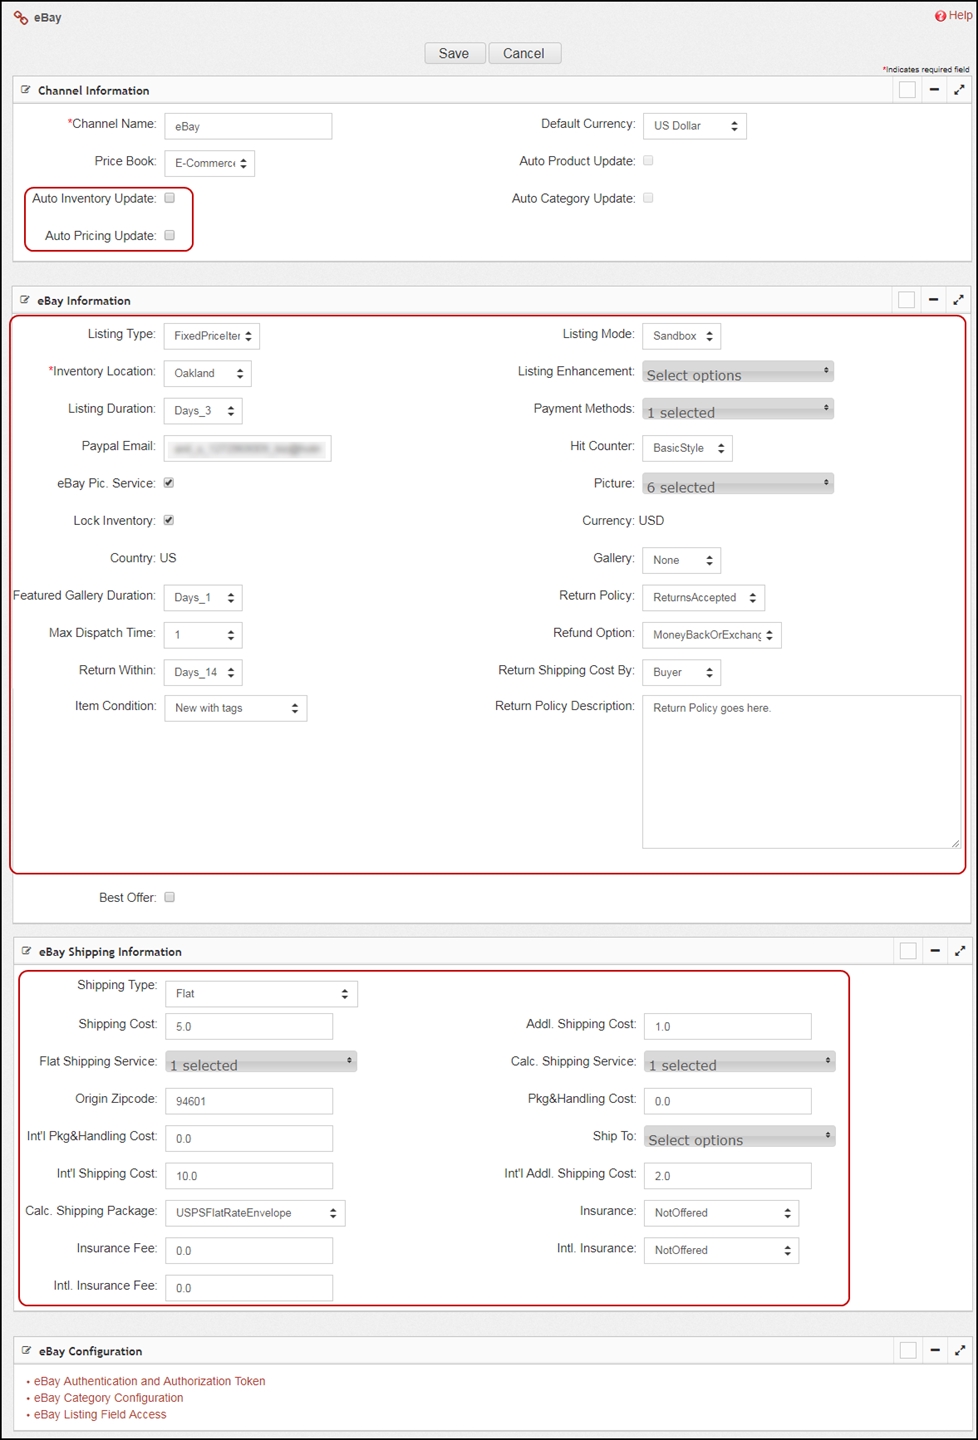Open Return Policy dropdown
The height and width of the screenshot is (1440, 978).
704,598
